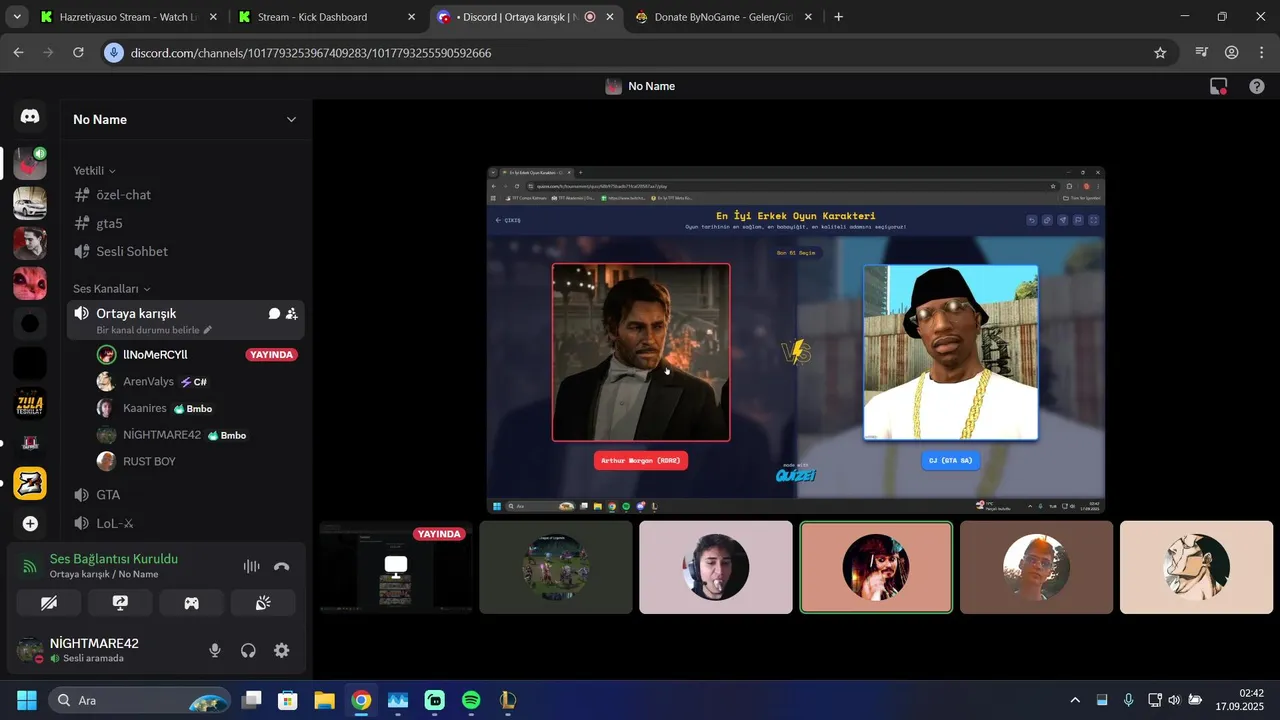Open NİGHTMARE42 user panel profile
This screenshot has height=720, width=1280.
(95, 650)
